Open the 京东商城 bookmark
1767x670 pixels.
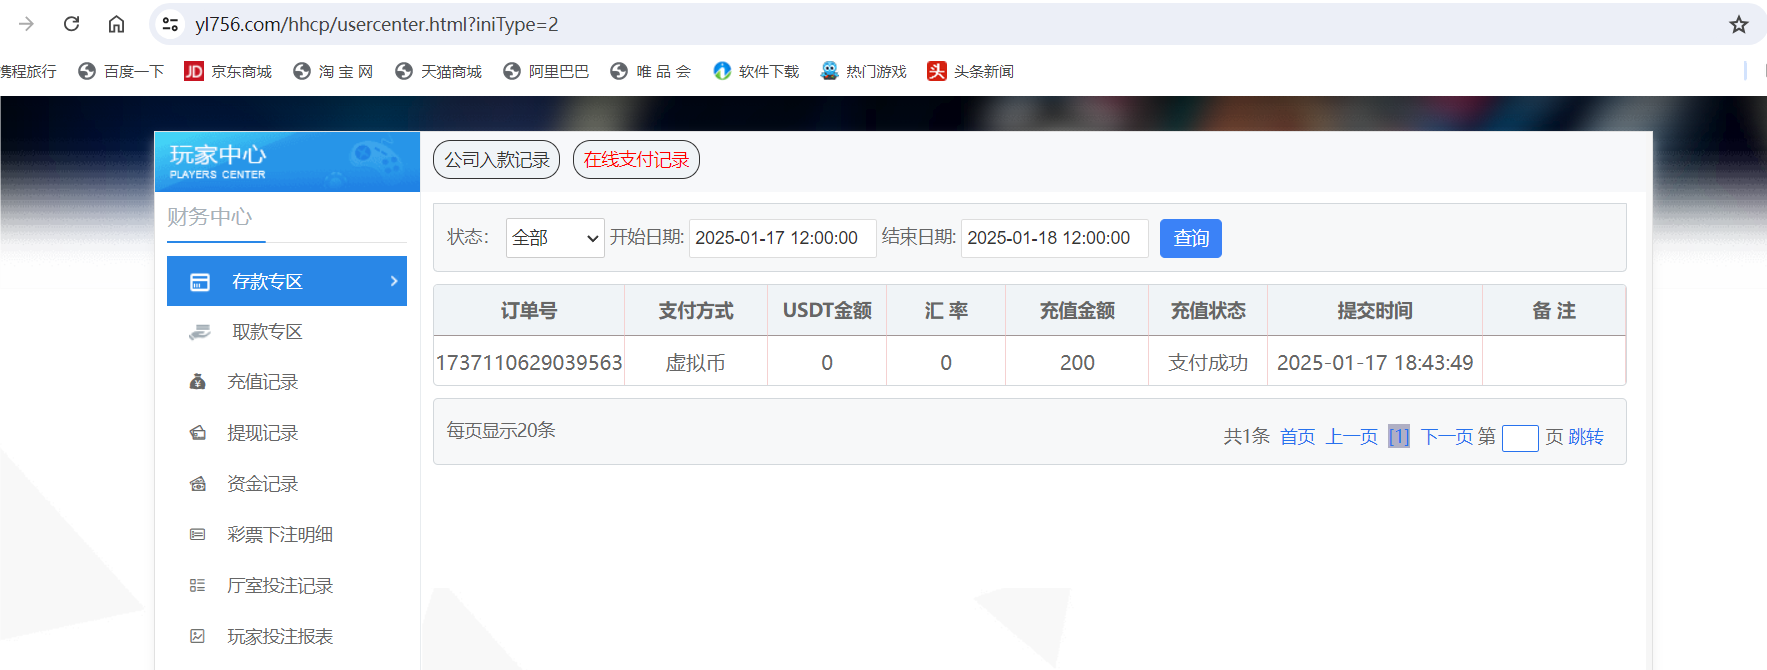tap(228, 71)
